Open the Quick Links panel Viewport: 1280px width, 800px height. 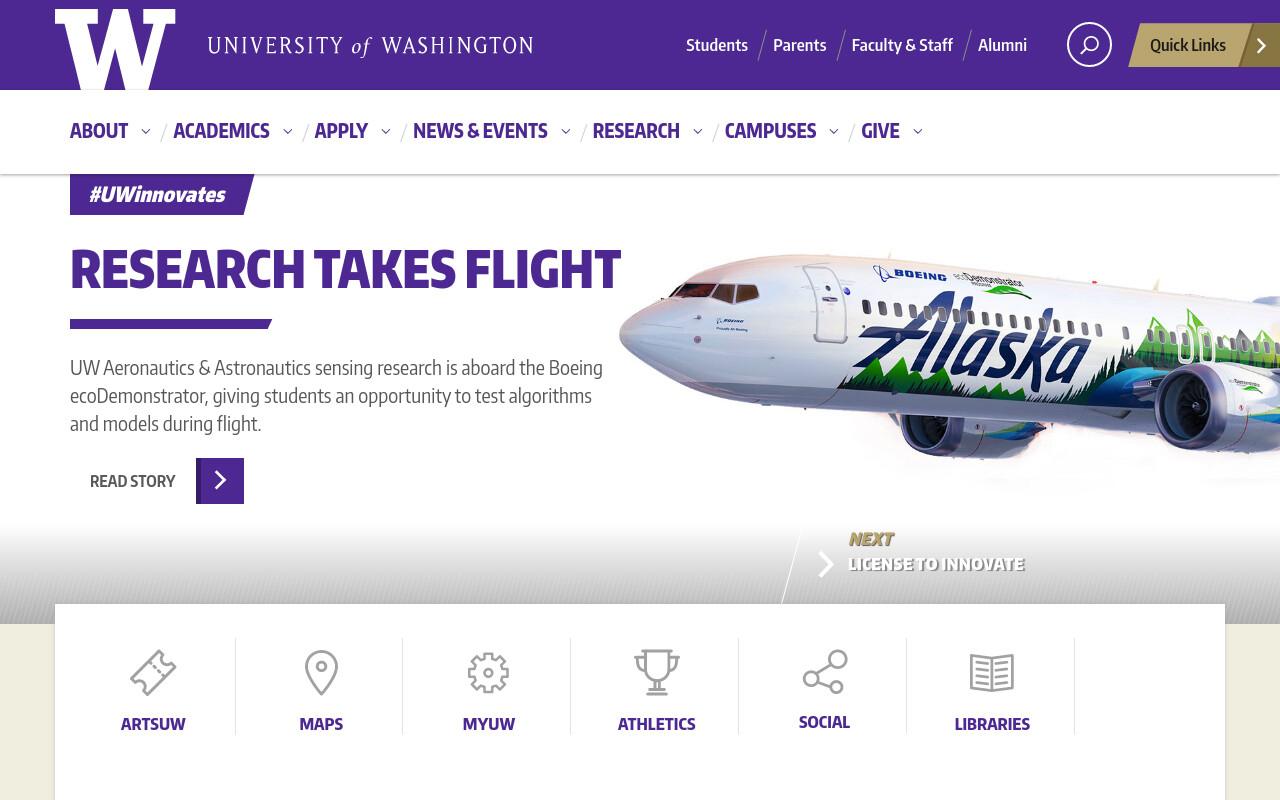click(1204, 45)
